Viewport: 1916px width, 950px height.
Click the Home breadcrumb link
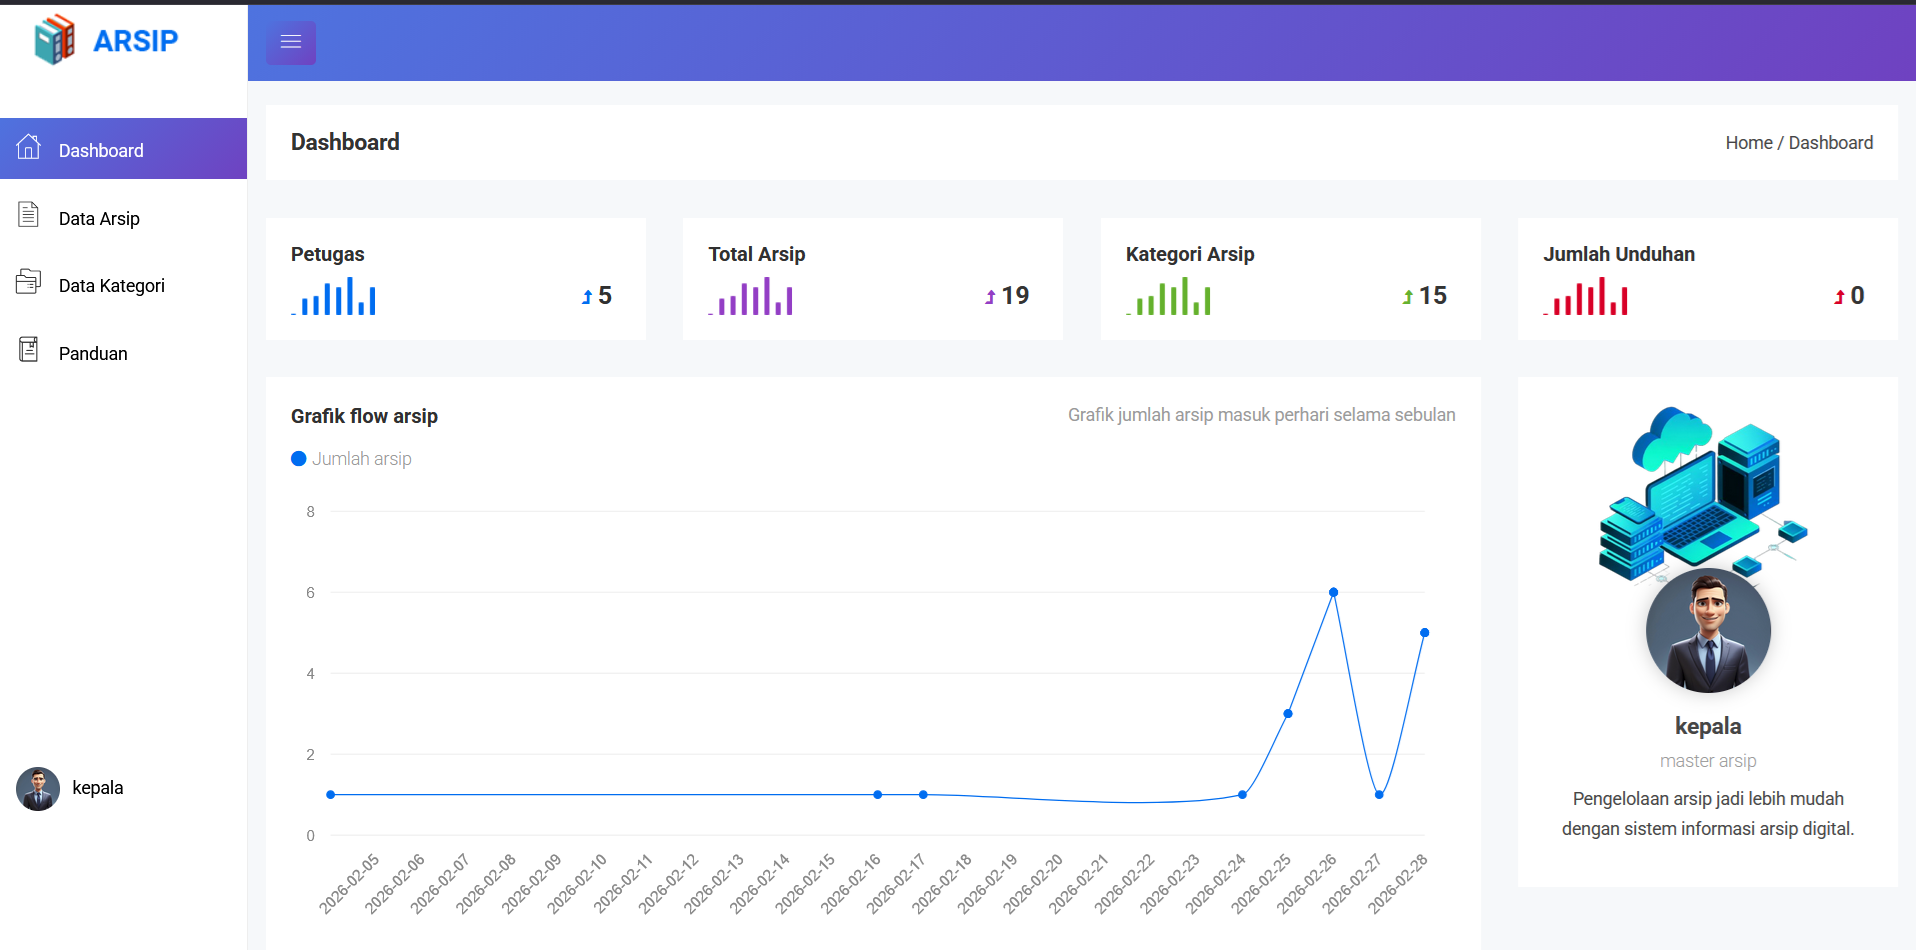click(1749, 143)
